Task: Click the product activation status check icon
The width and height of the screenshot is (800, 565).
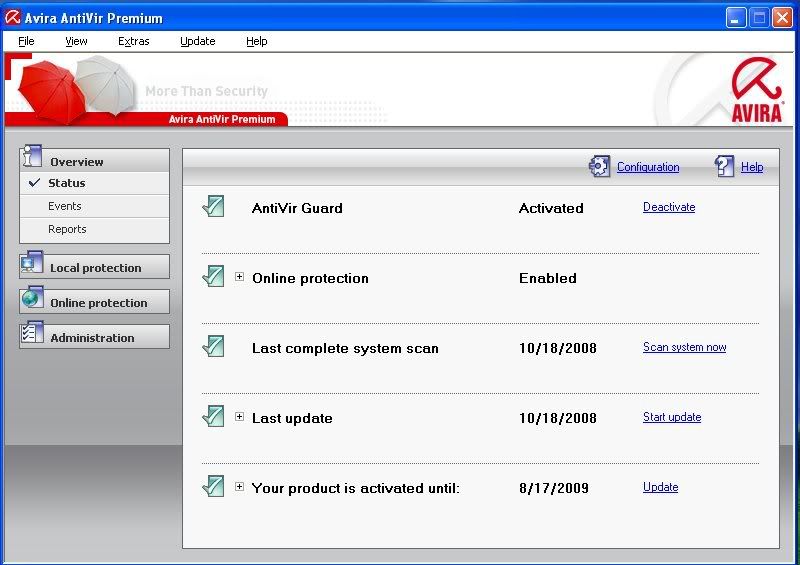Action: click(213, 486)
